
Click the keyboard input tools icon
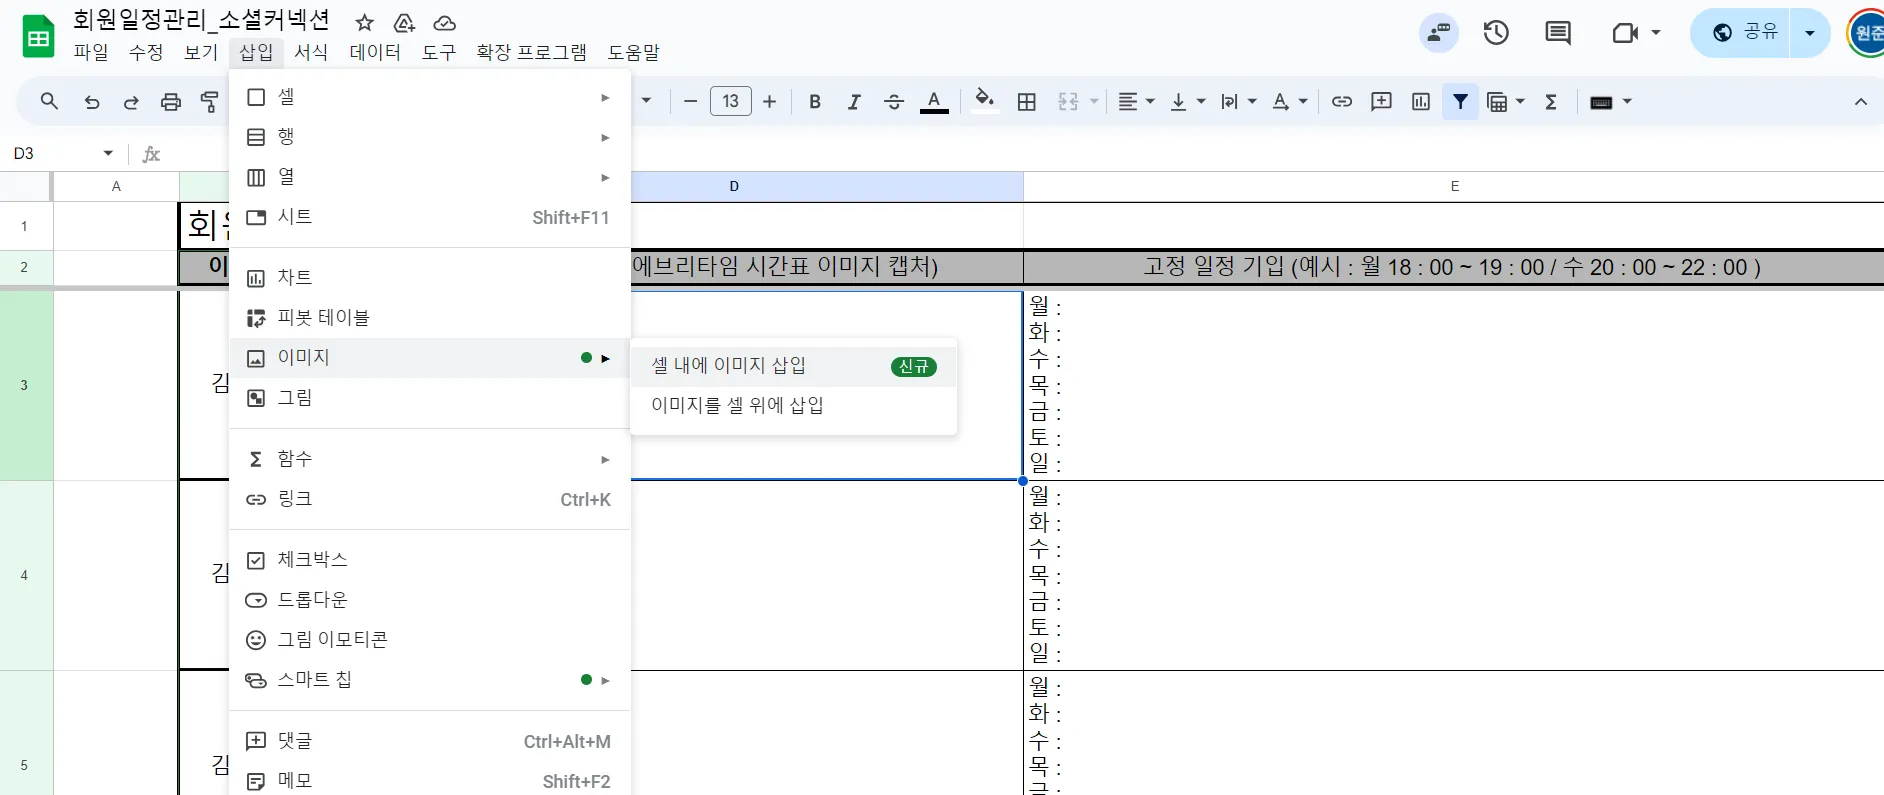1601,101
